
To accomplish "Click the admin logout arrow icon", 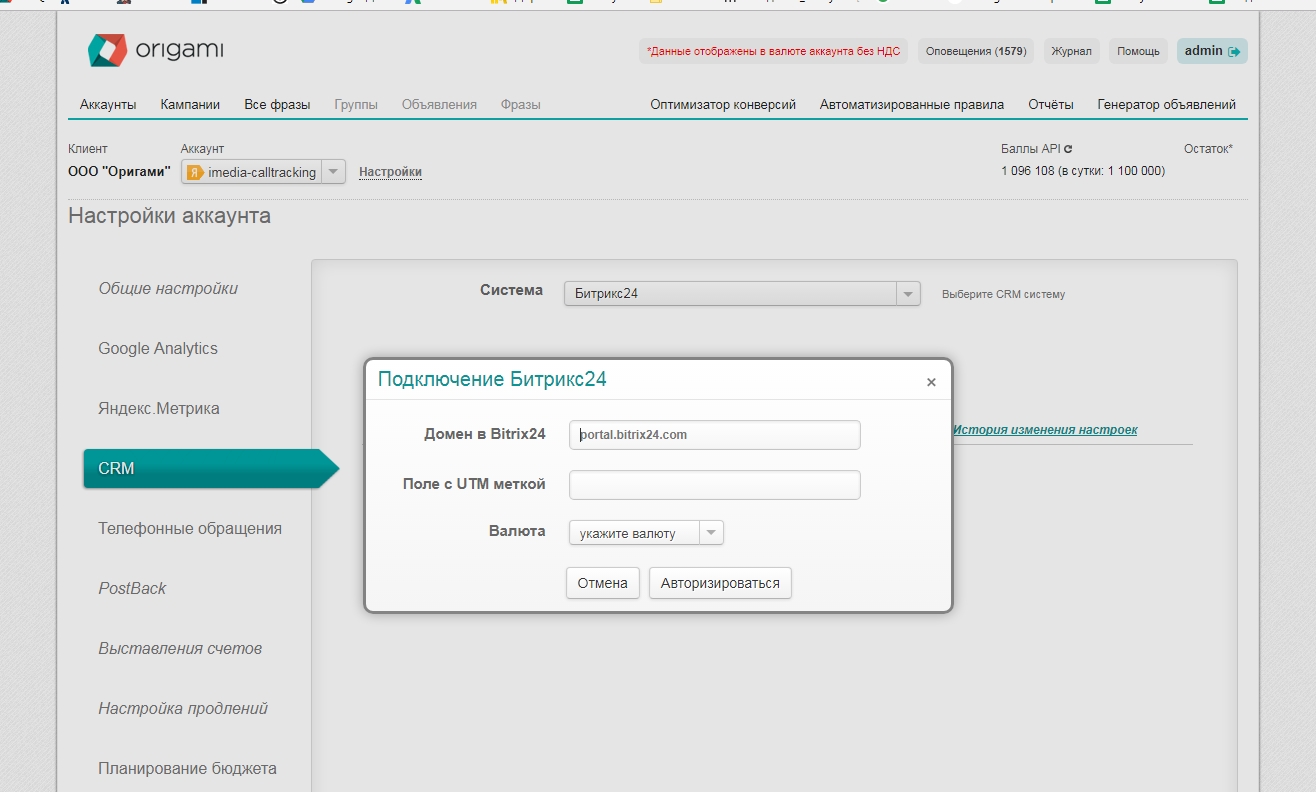I will [x=1234, y=52].
